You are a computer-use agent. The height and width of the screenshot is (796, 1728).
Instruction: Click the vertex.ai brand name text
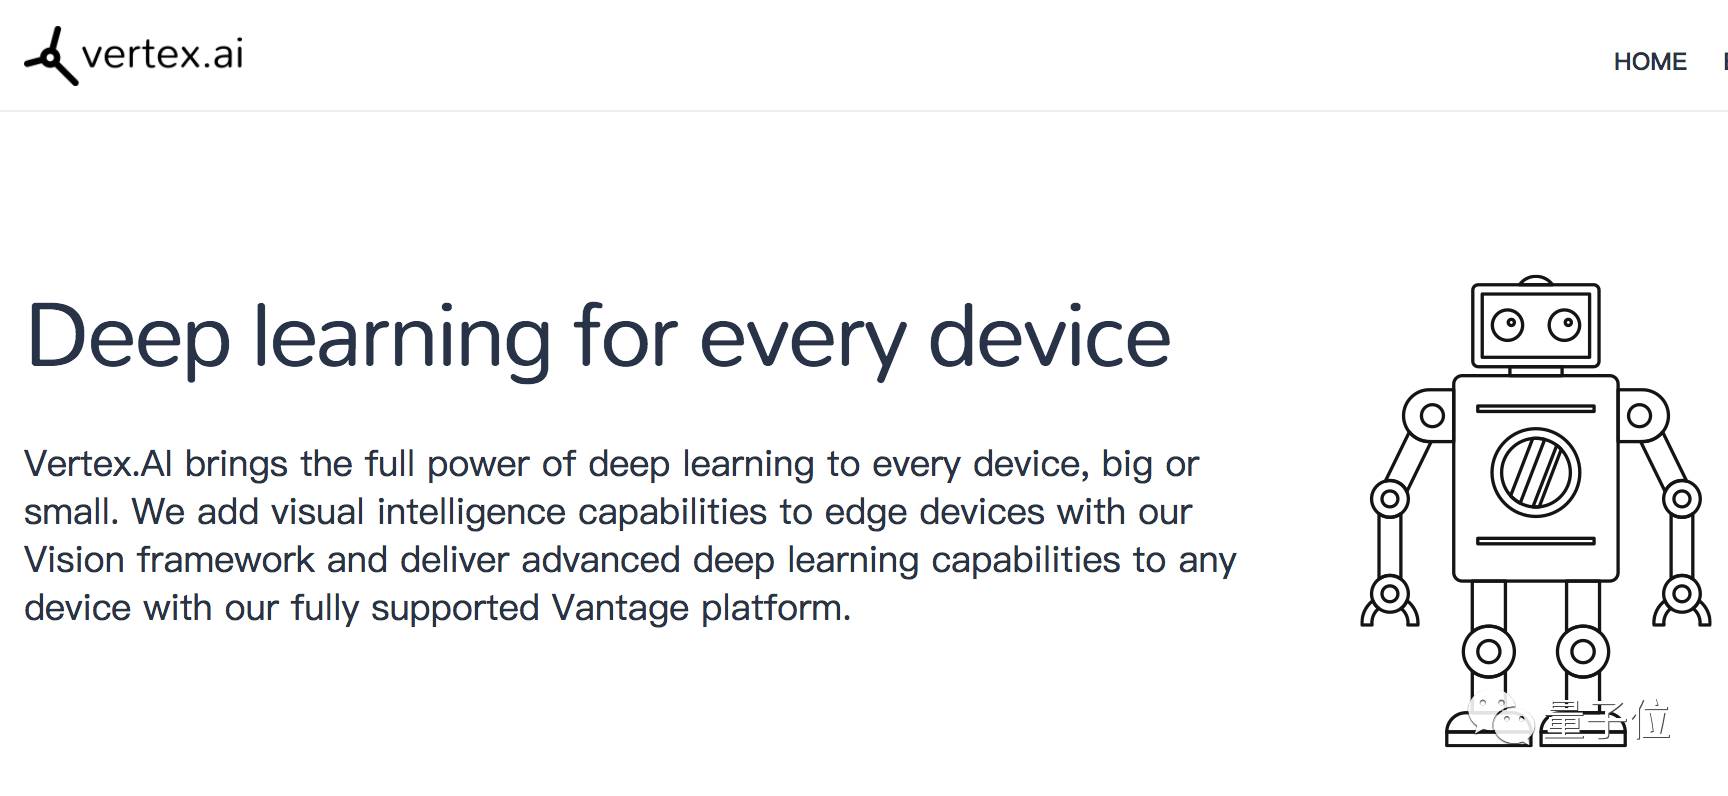[x=162, y=54]
